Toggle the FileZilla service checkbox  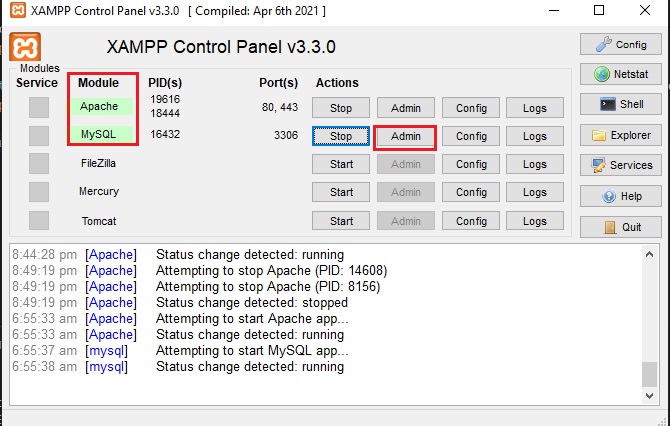click(39, 164)
